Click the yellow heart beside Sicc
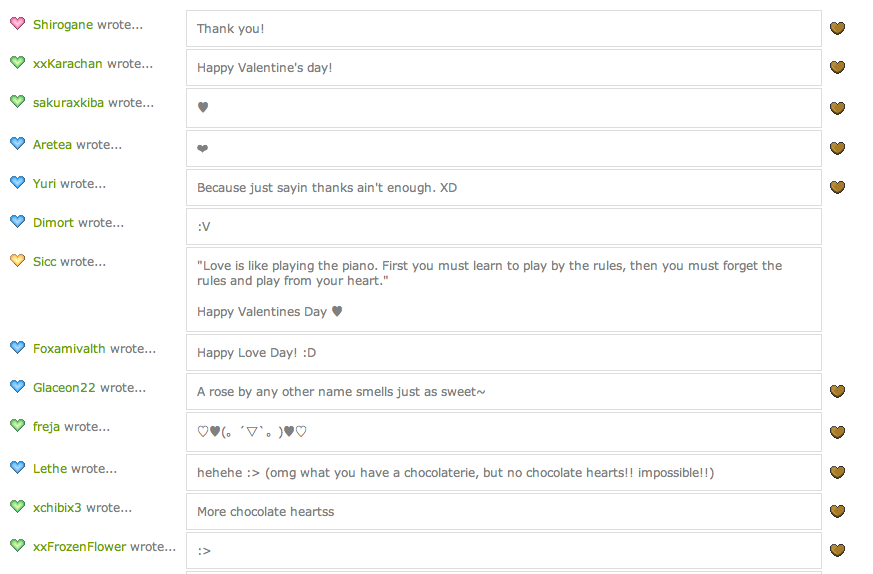The image size is (873, 574). (17, 261)
